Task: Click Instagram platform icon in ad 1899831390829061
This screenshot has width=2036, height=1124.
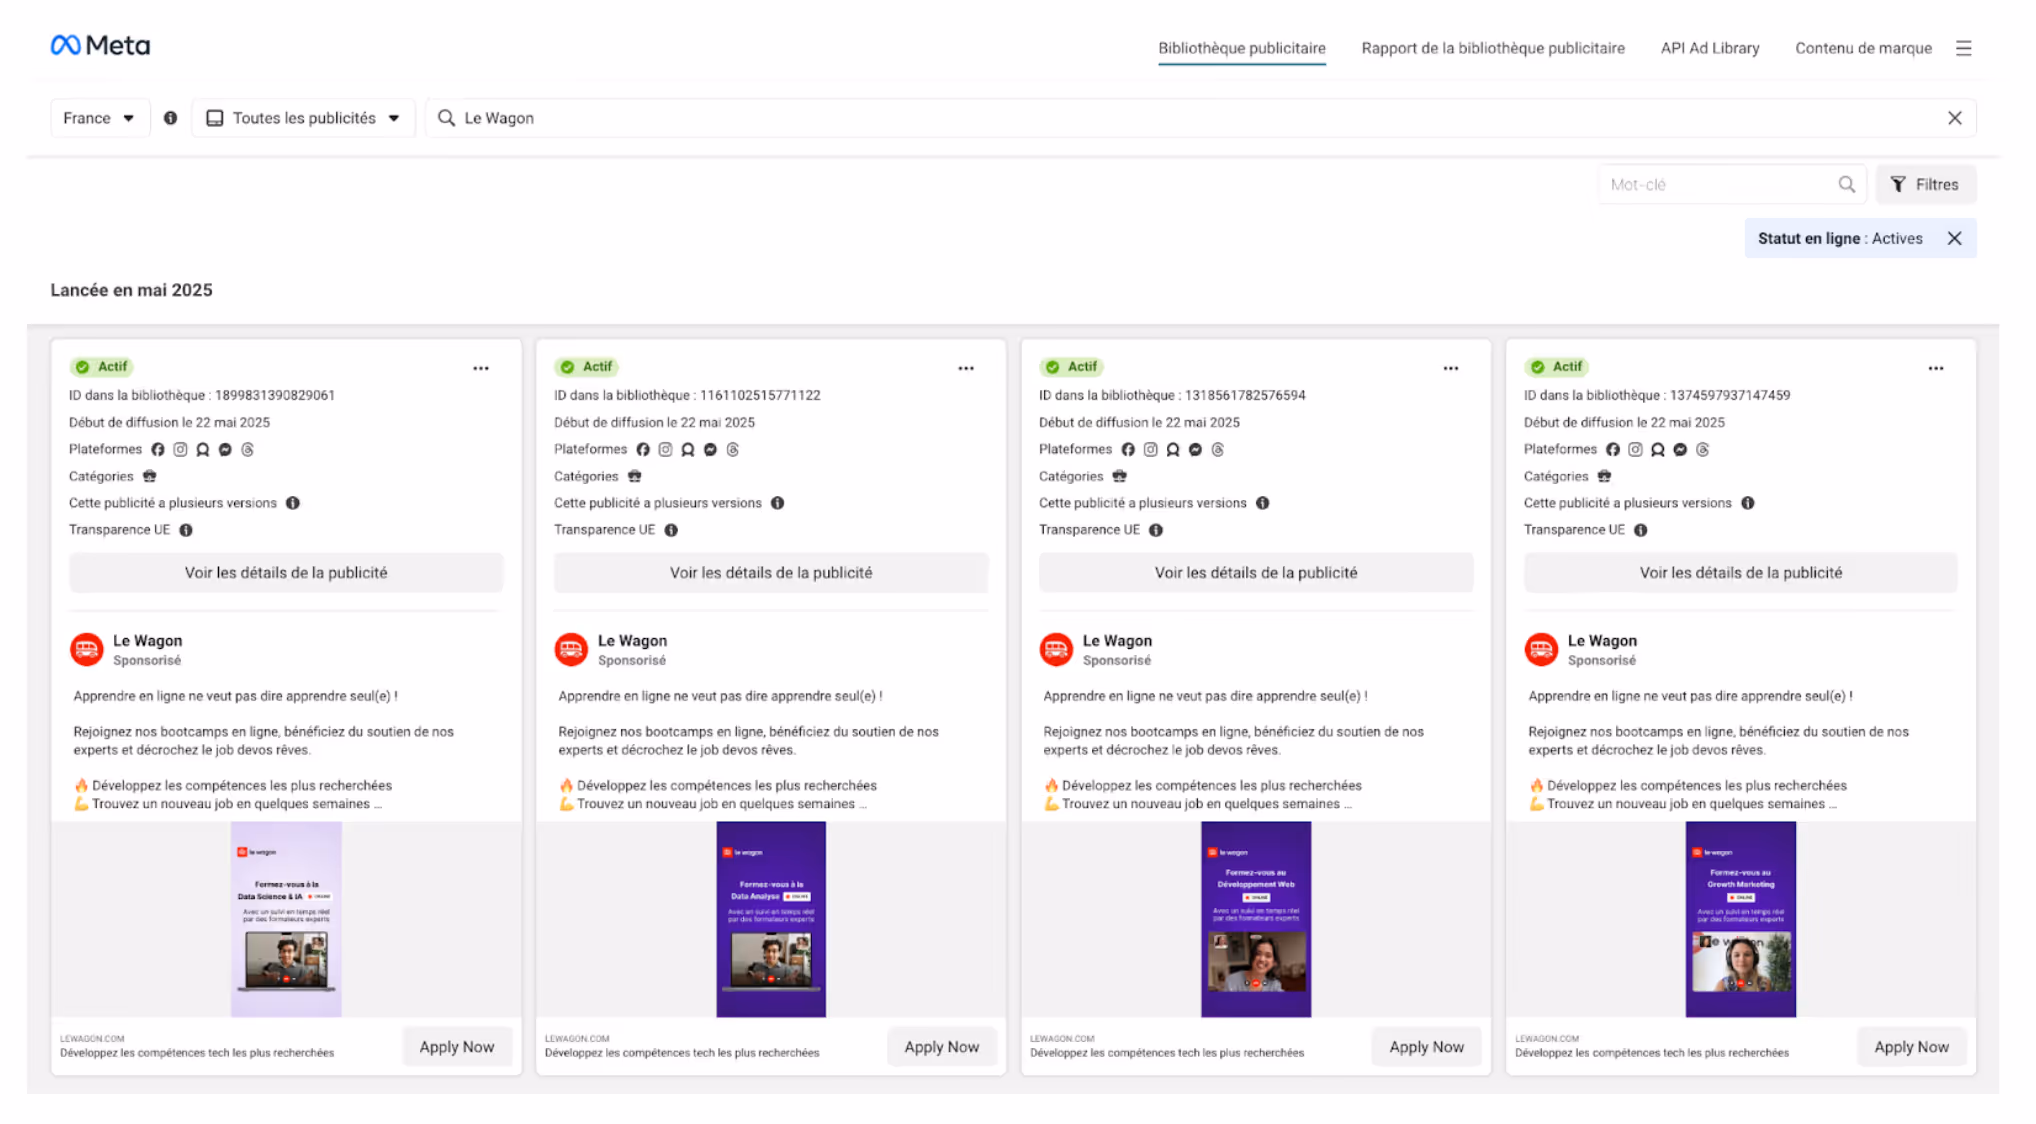Action: (180, 450)
